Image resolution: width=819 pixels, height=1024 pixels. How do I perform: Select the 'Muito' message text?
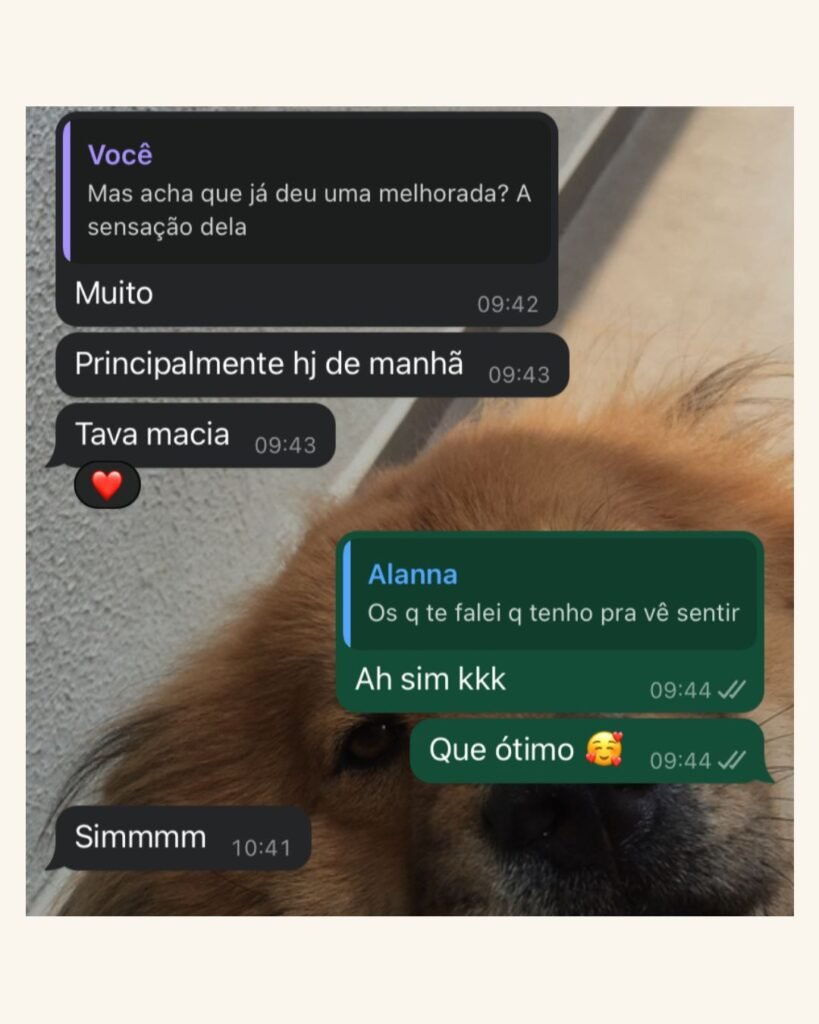click(x=114, y=293)
